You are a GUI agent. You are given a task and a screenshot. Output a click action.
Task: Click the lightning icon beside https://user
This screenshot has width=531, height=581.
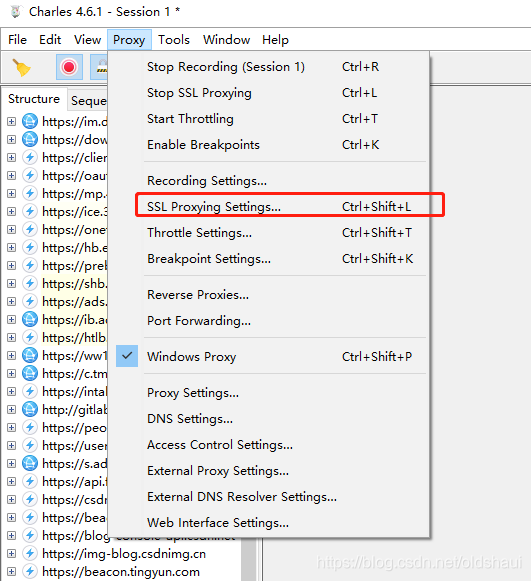pos(30,445)
